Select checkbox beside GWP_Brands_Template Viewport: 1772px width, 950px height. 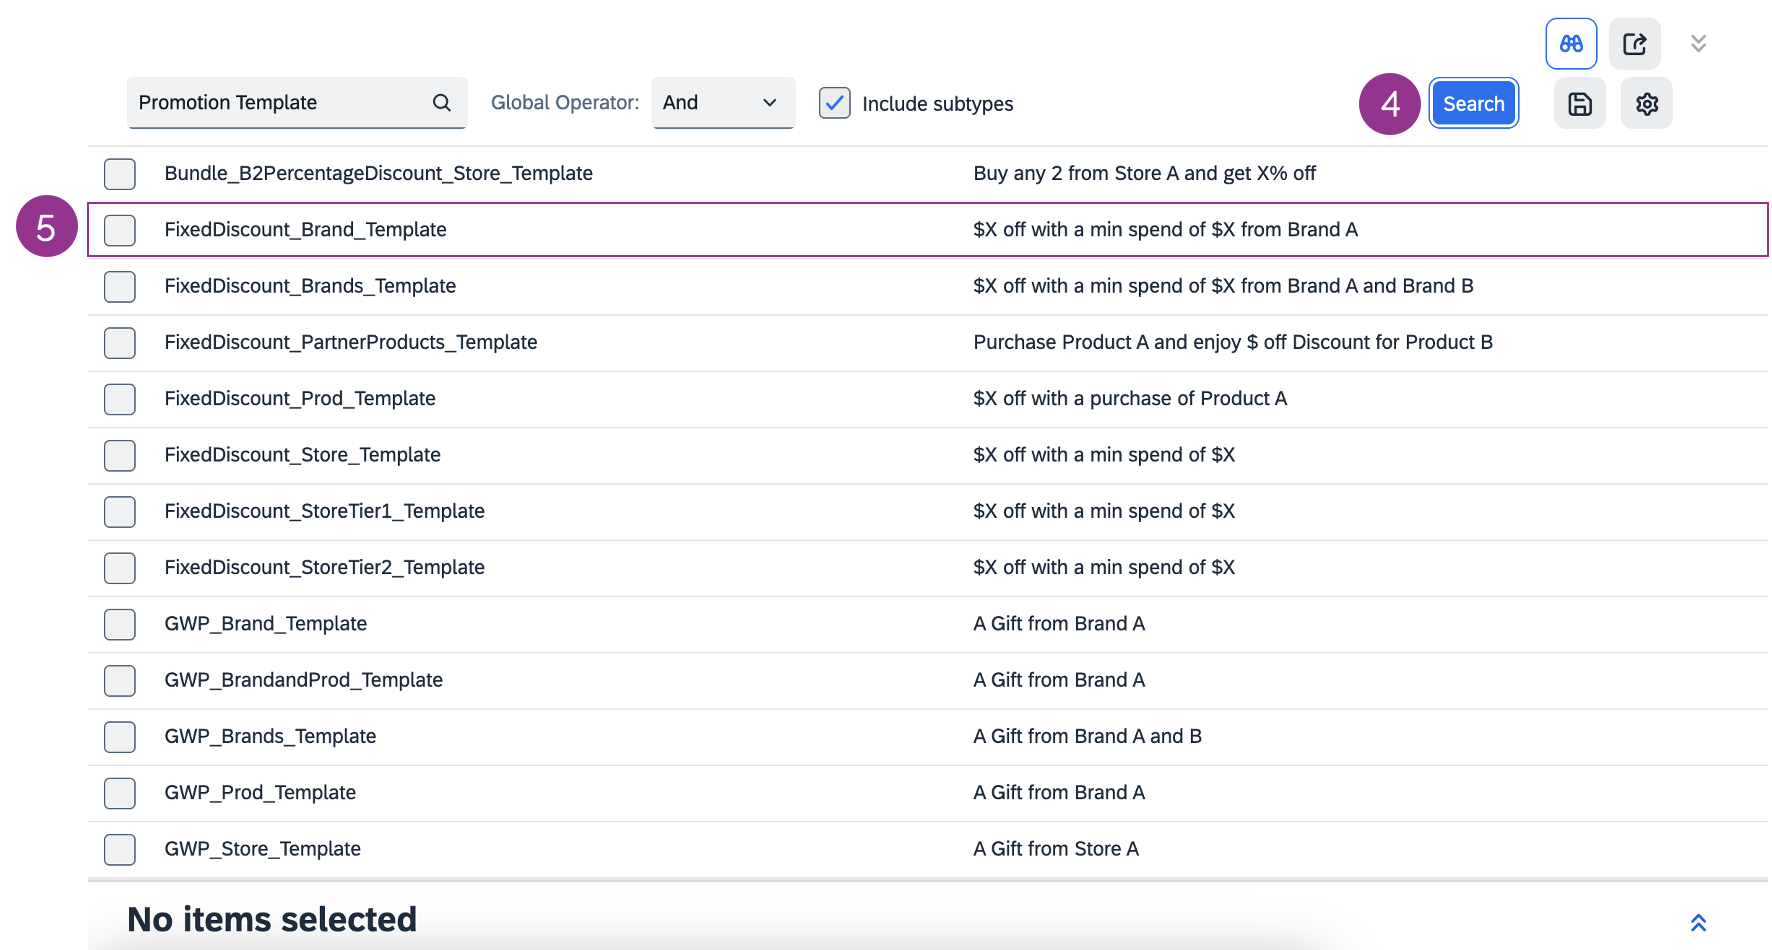(120, 737)
